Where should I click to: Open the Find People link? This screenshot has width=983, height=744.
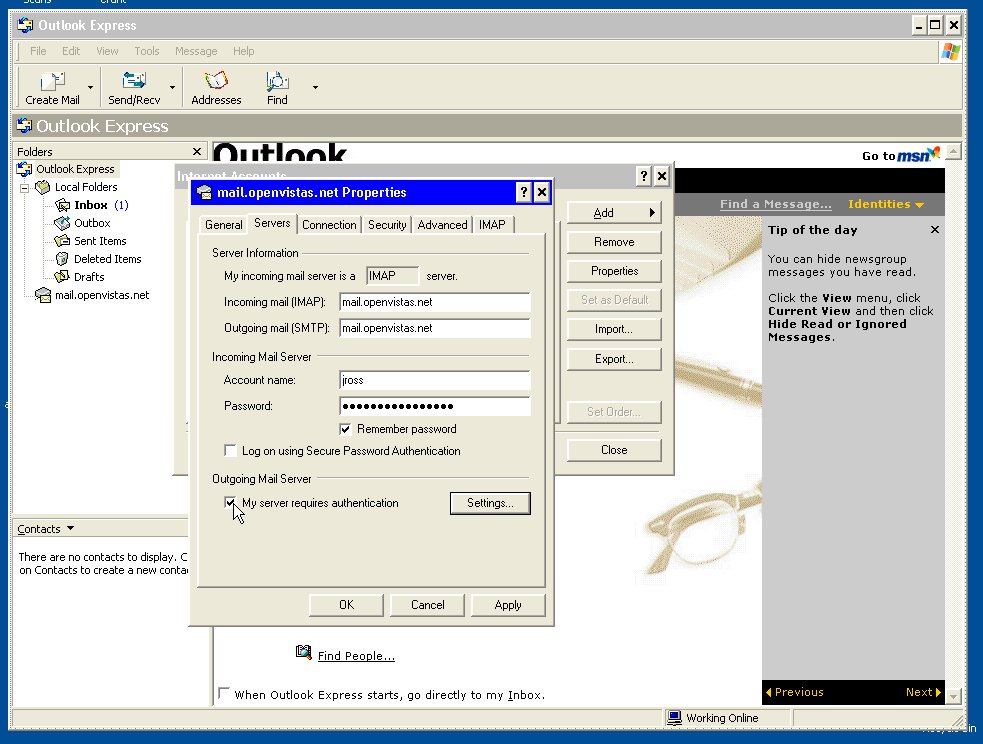(356, 656)
